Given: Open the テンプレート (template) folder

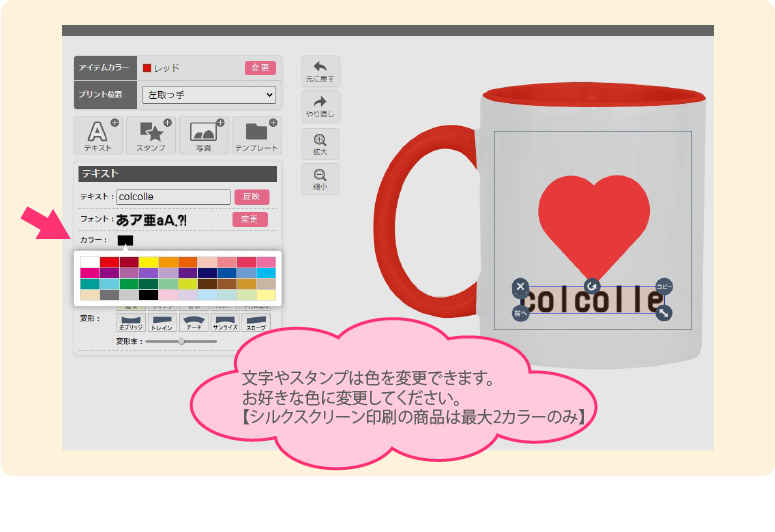Looking at the screenshot, I should coord(257,135).
